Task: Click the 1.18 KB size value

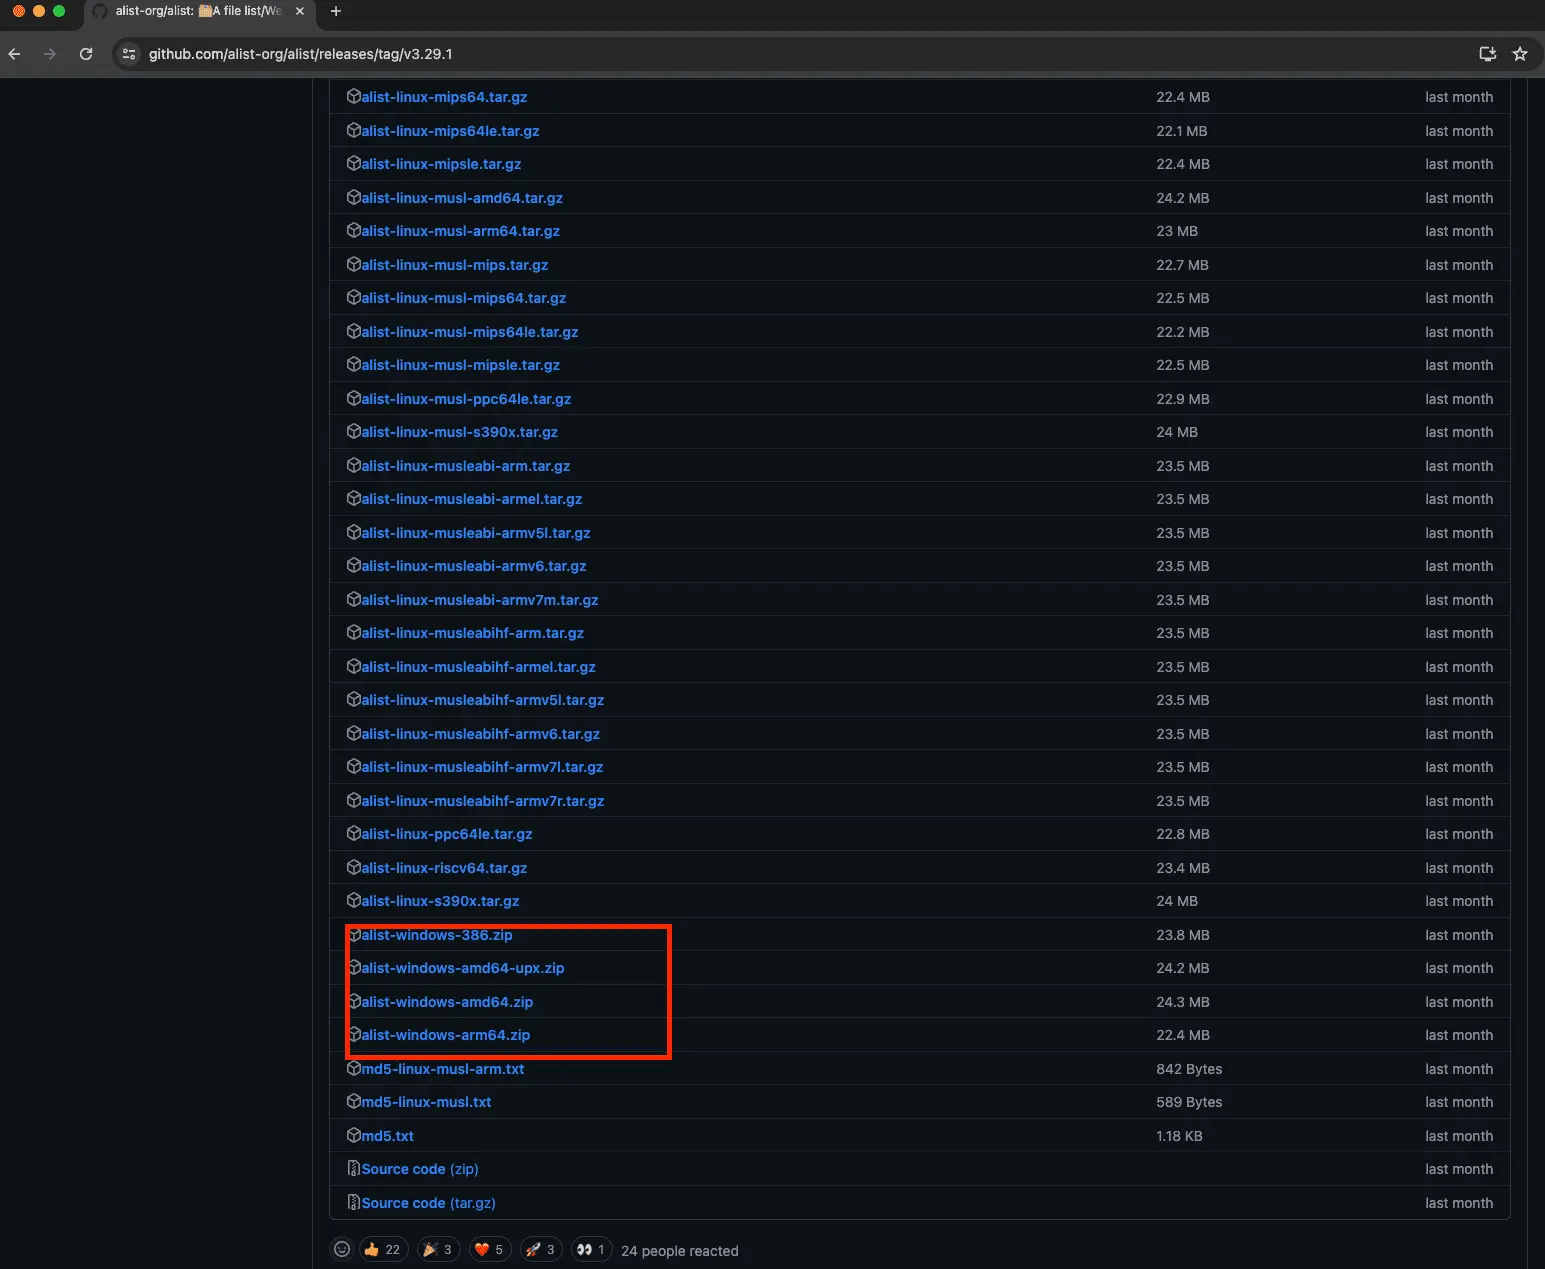Action: pyautogui.click(x=1179, y=1136)
